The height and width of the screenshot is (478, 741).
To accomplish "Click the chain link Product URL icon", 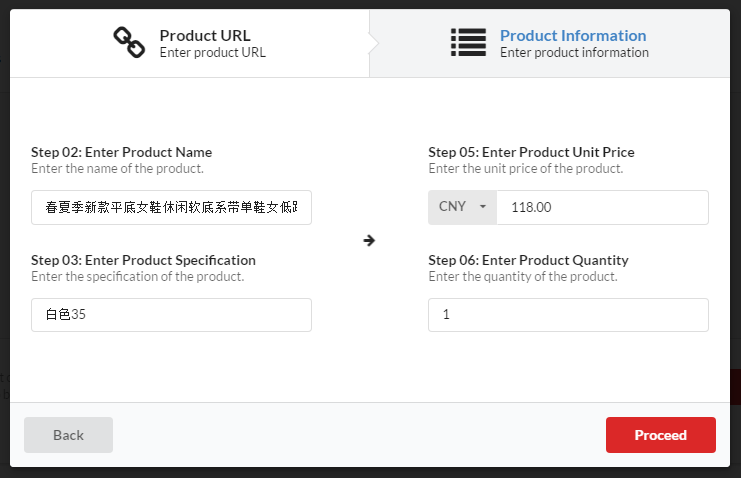I will [129, 43].
